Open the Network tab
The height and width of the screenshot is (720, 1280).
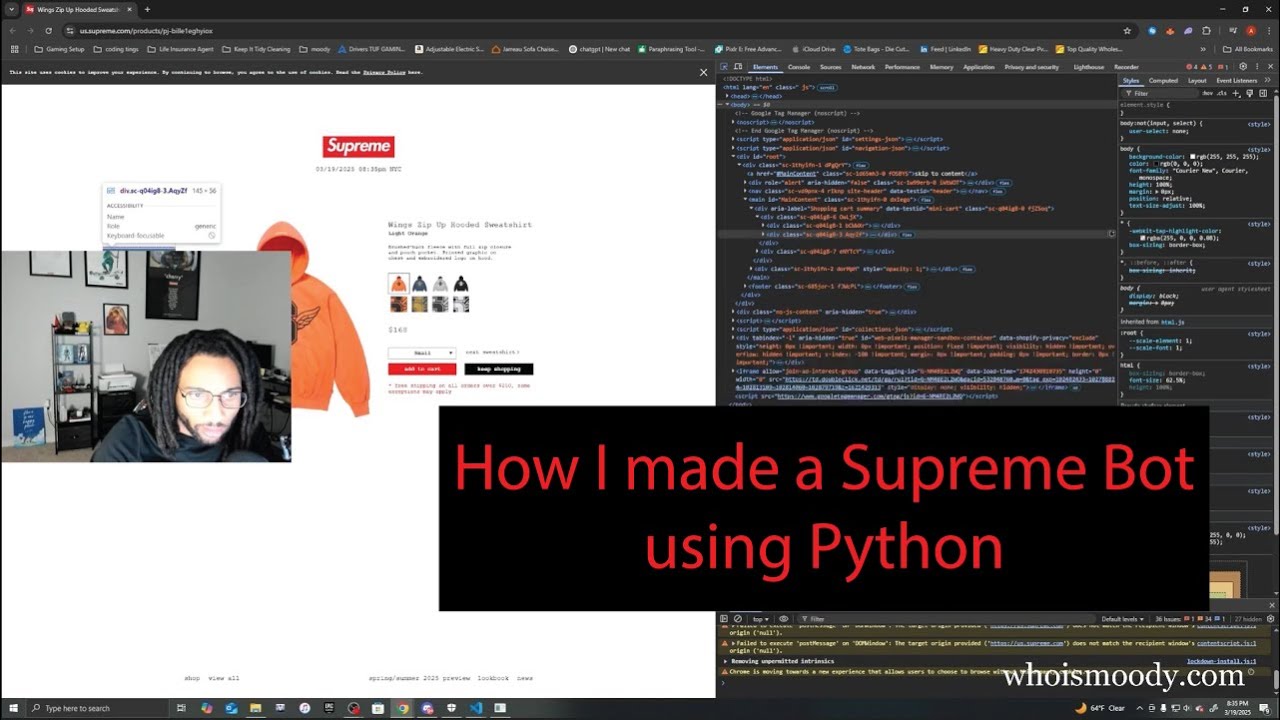tap(863, 67)
